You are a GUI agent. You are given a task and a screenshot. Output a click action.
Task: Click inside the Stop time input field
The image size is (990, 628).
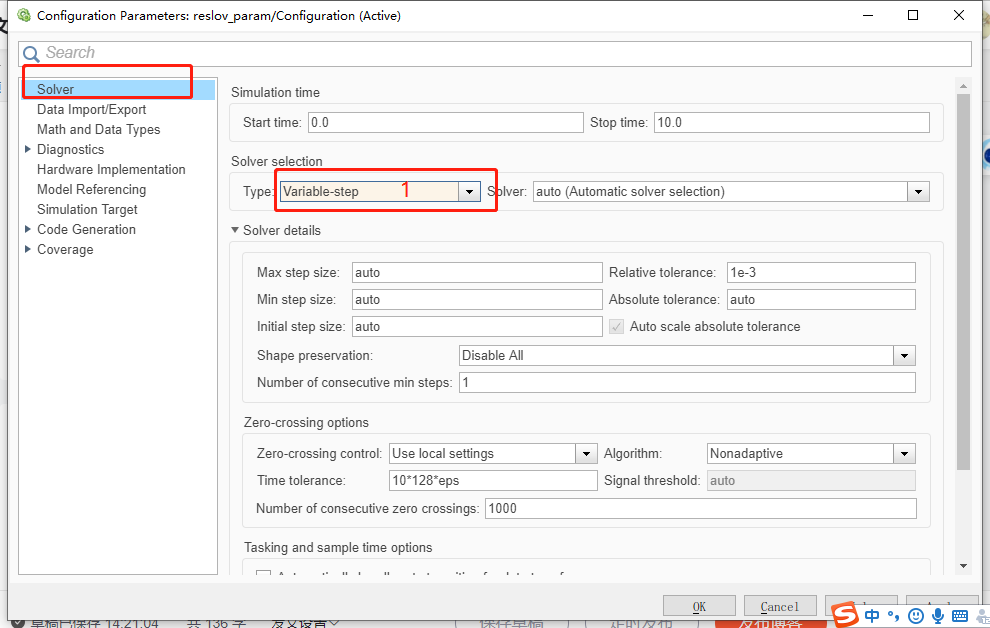click(790, 122)
